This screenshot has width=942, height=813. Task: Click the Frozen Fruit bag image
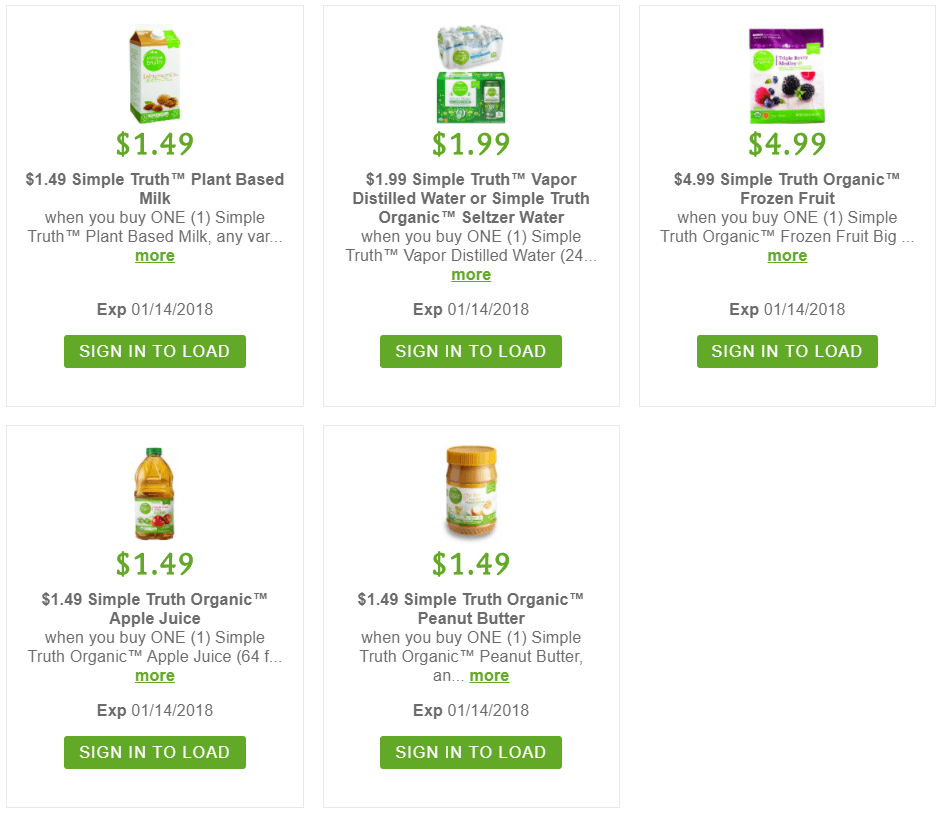pos(787,76)
